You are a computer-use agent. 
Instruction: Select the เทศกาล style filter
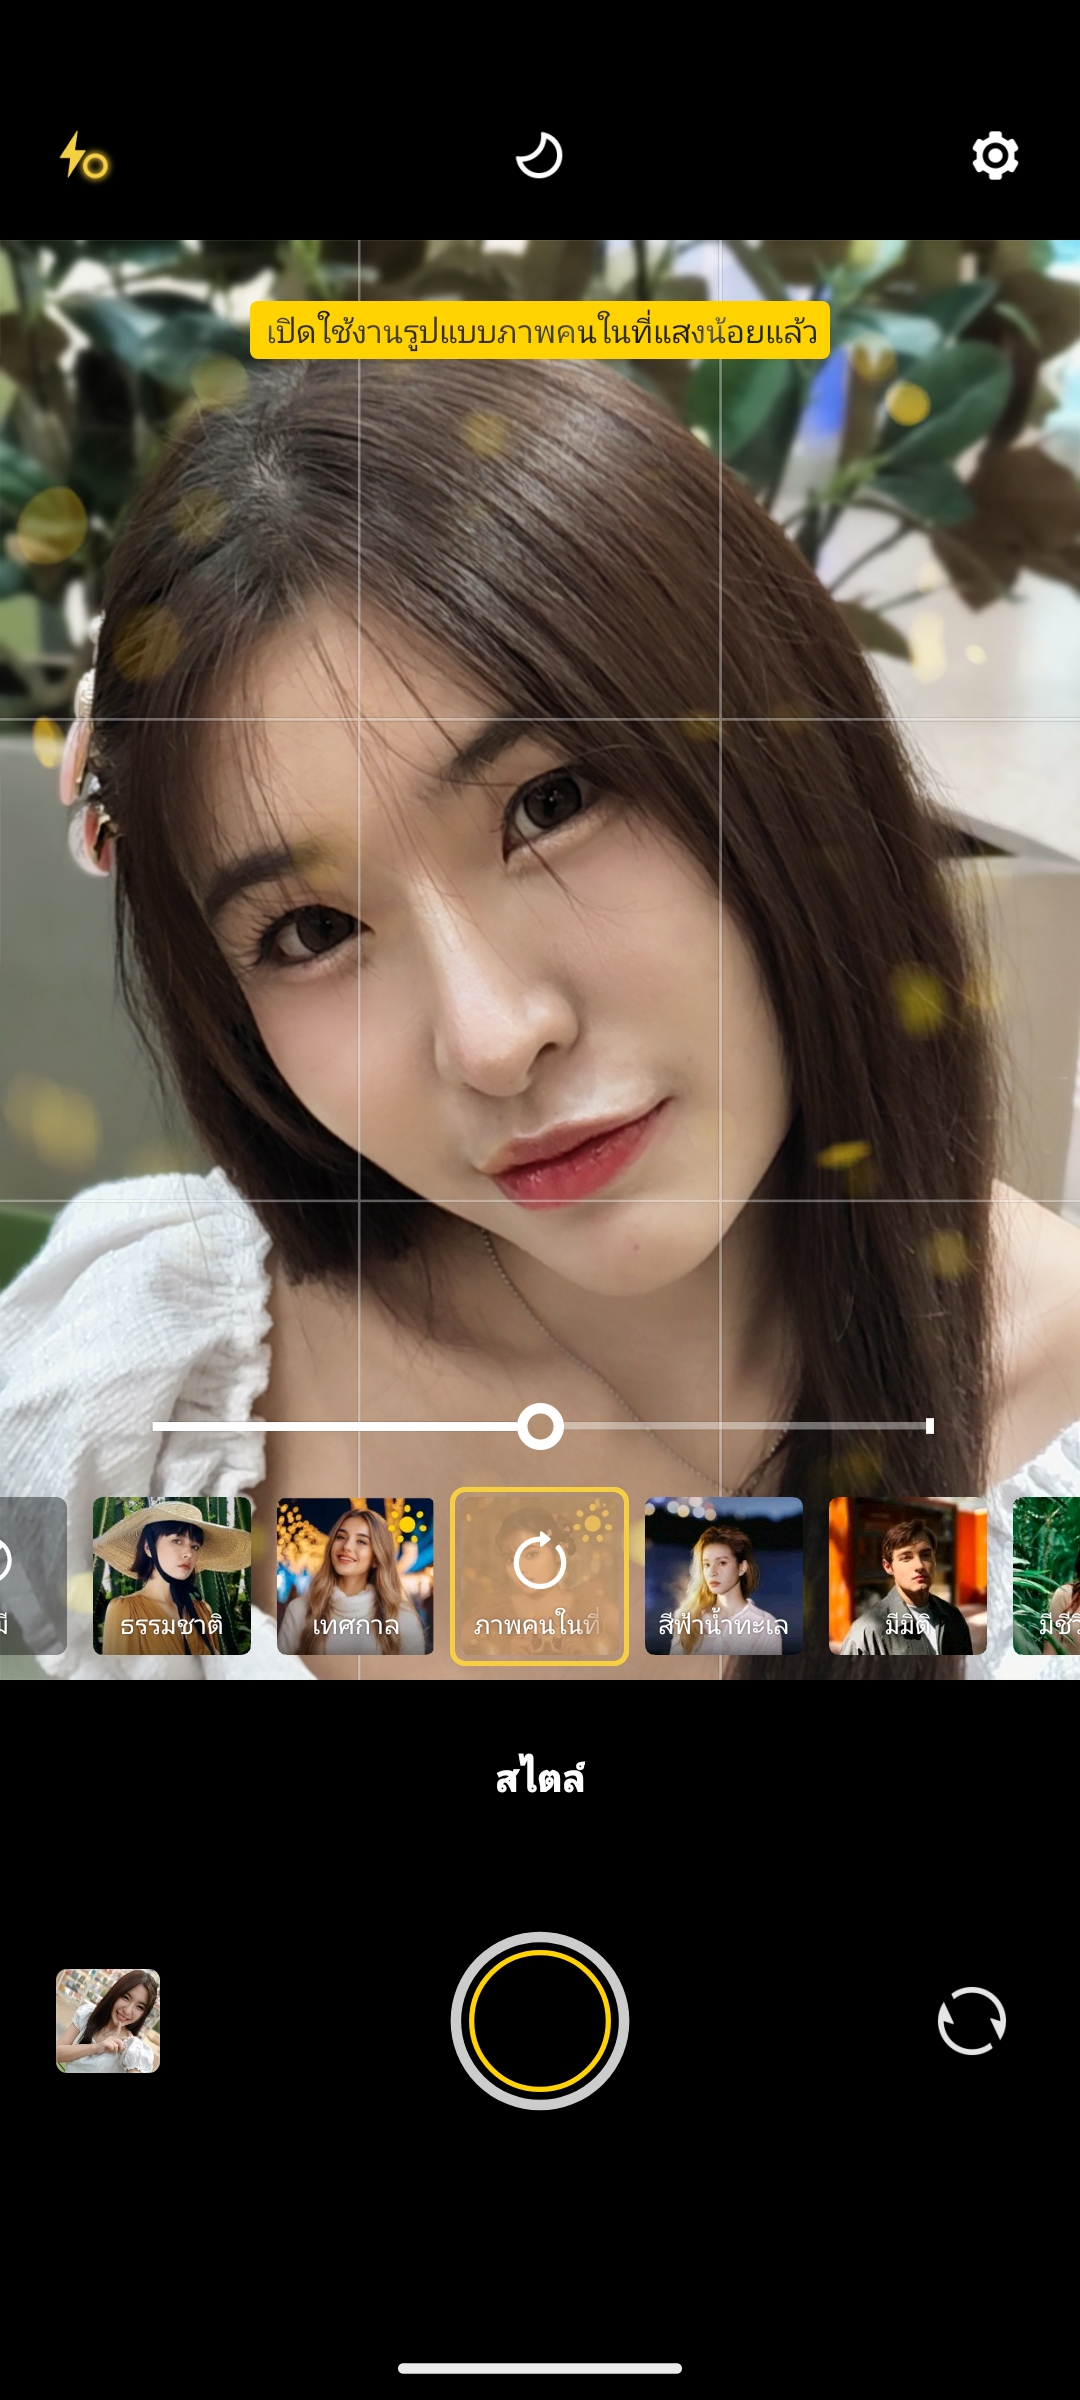356,1575
